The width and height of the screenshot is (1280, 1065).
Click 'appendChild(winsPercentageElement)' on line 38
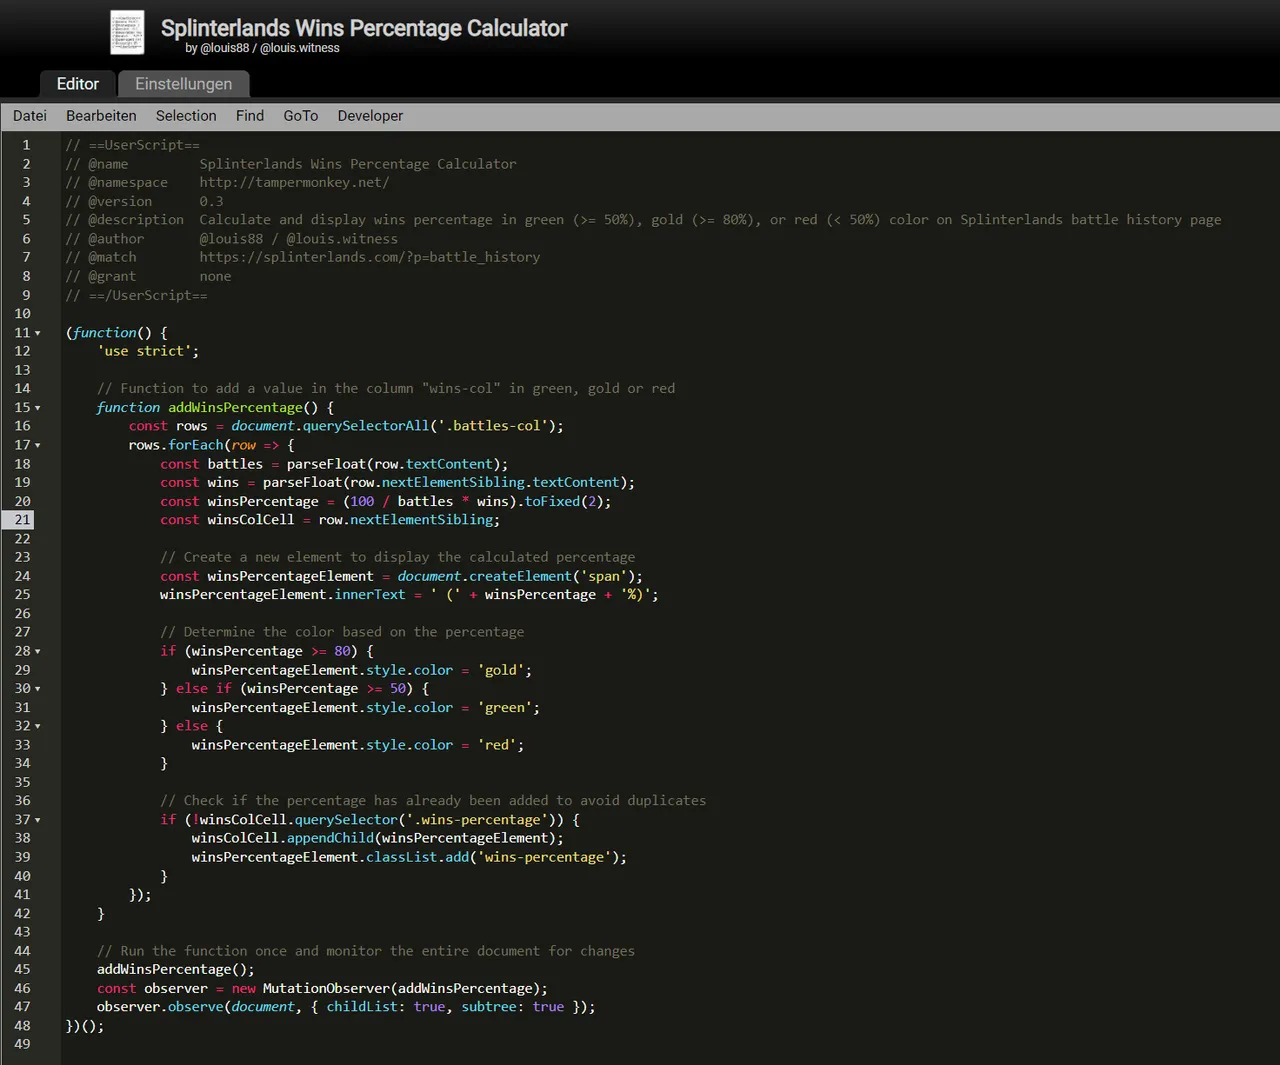click(421, 839)
